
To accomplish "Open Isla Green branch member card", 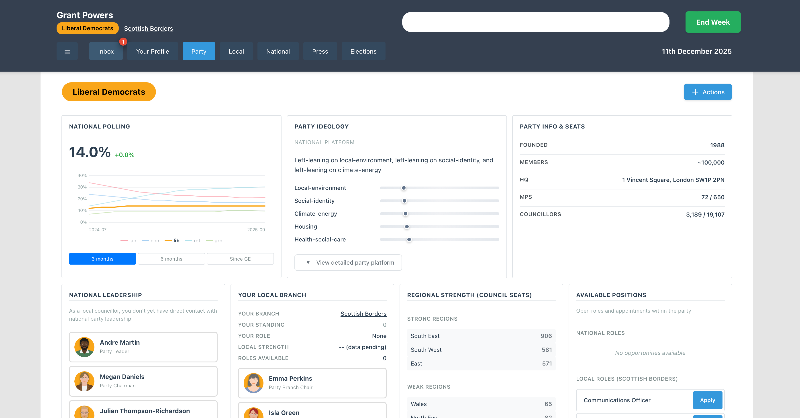I will pyautogui.click(x=312, y=410).
